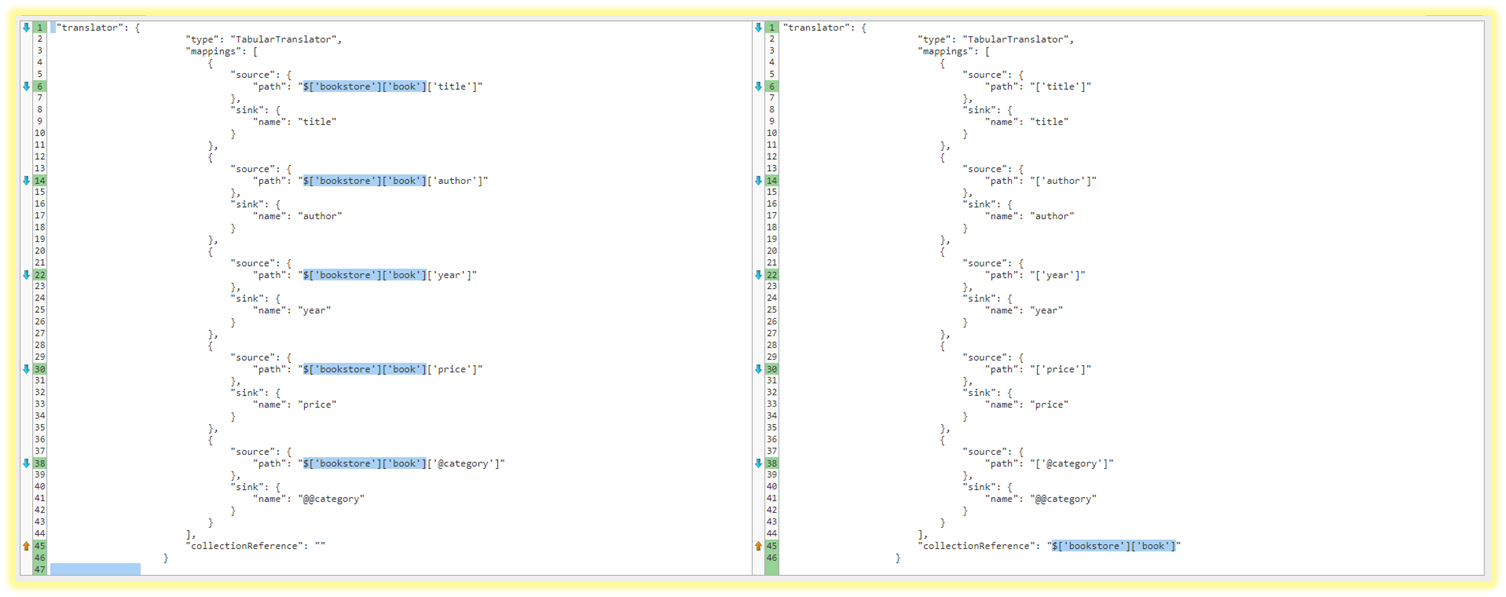Viewport: 1506px width, 597px height.
Task: Click the blue down arrow beside line 1 in the left gutter
Action: click(26, 27)
